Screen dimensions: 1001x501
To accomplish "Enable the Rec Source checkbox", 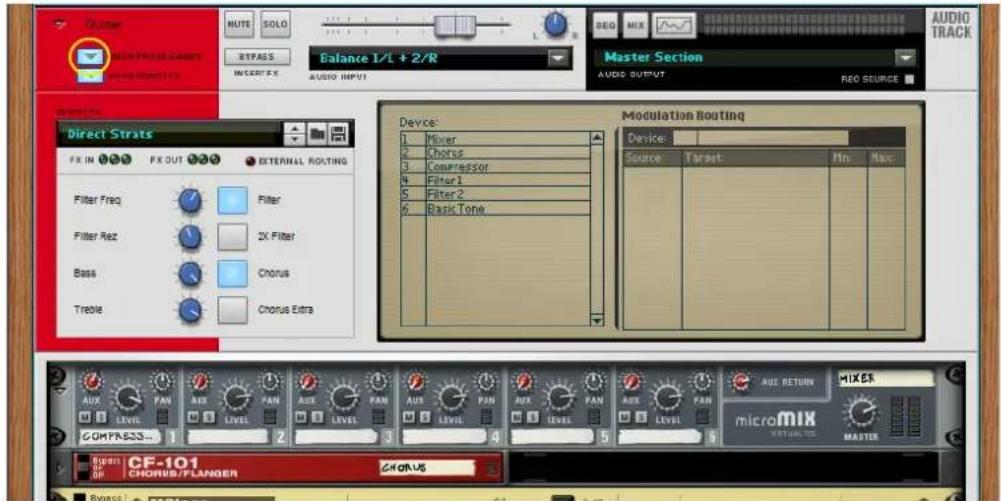I will [909, 79].
